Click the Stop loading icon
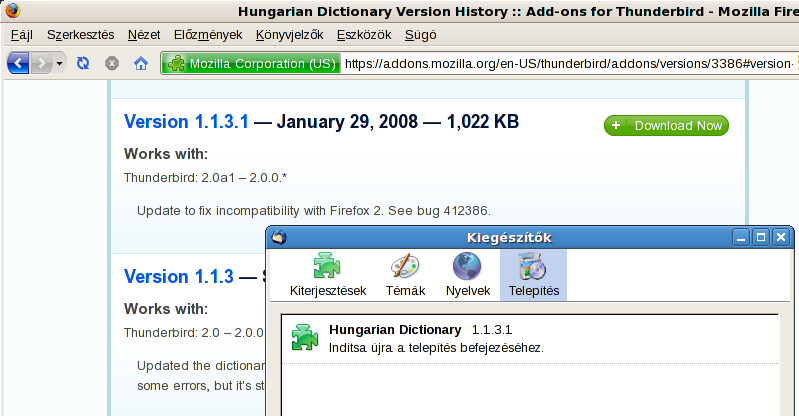 tap(112, 63)
